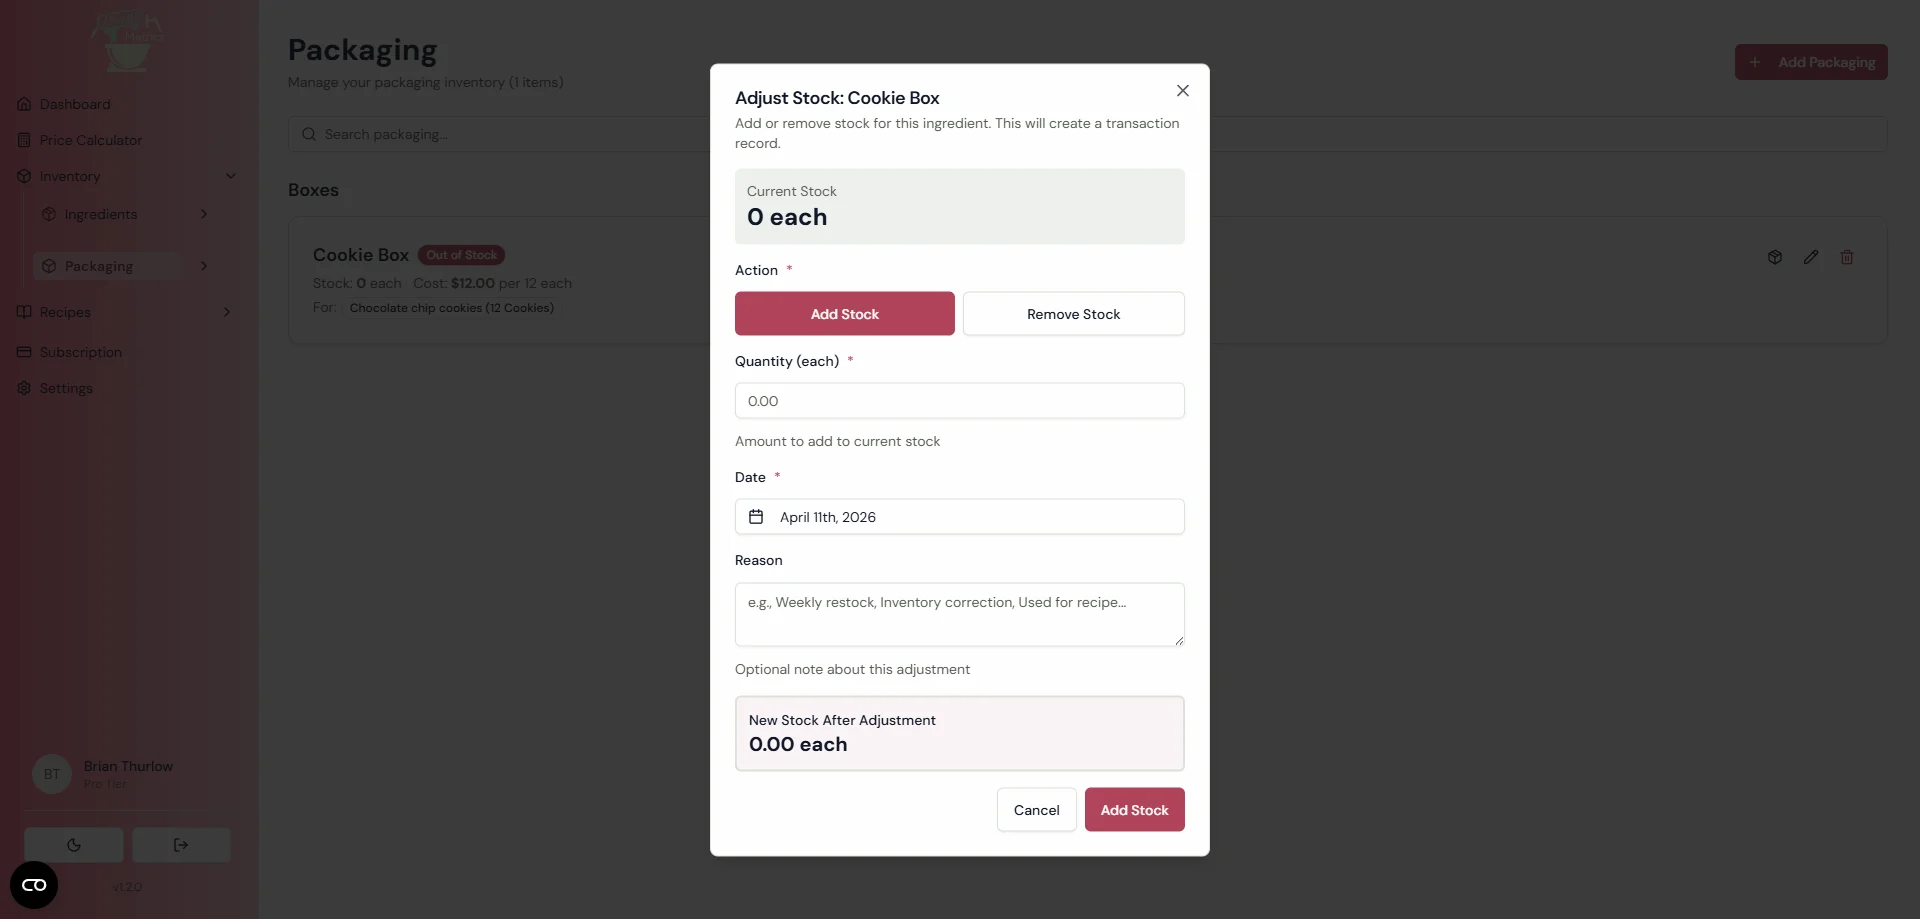Open the Dashboard page
The image size is (1920, 919).
point(74,103)
